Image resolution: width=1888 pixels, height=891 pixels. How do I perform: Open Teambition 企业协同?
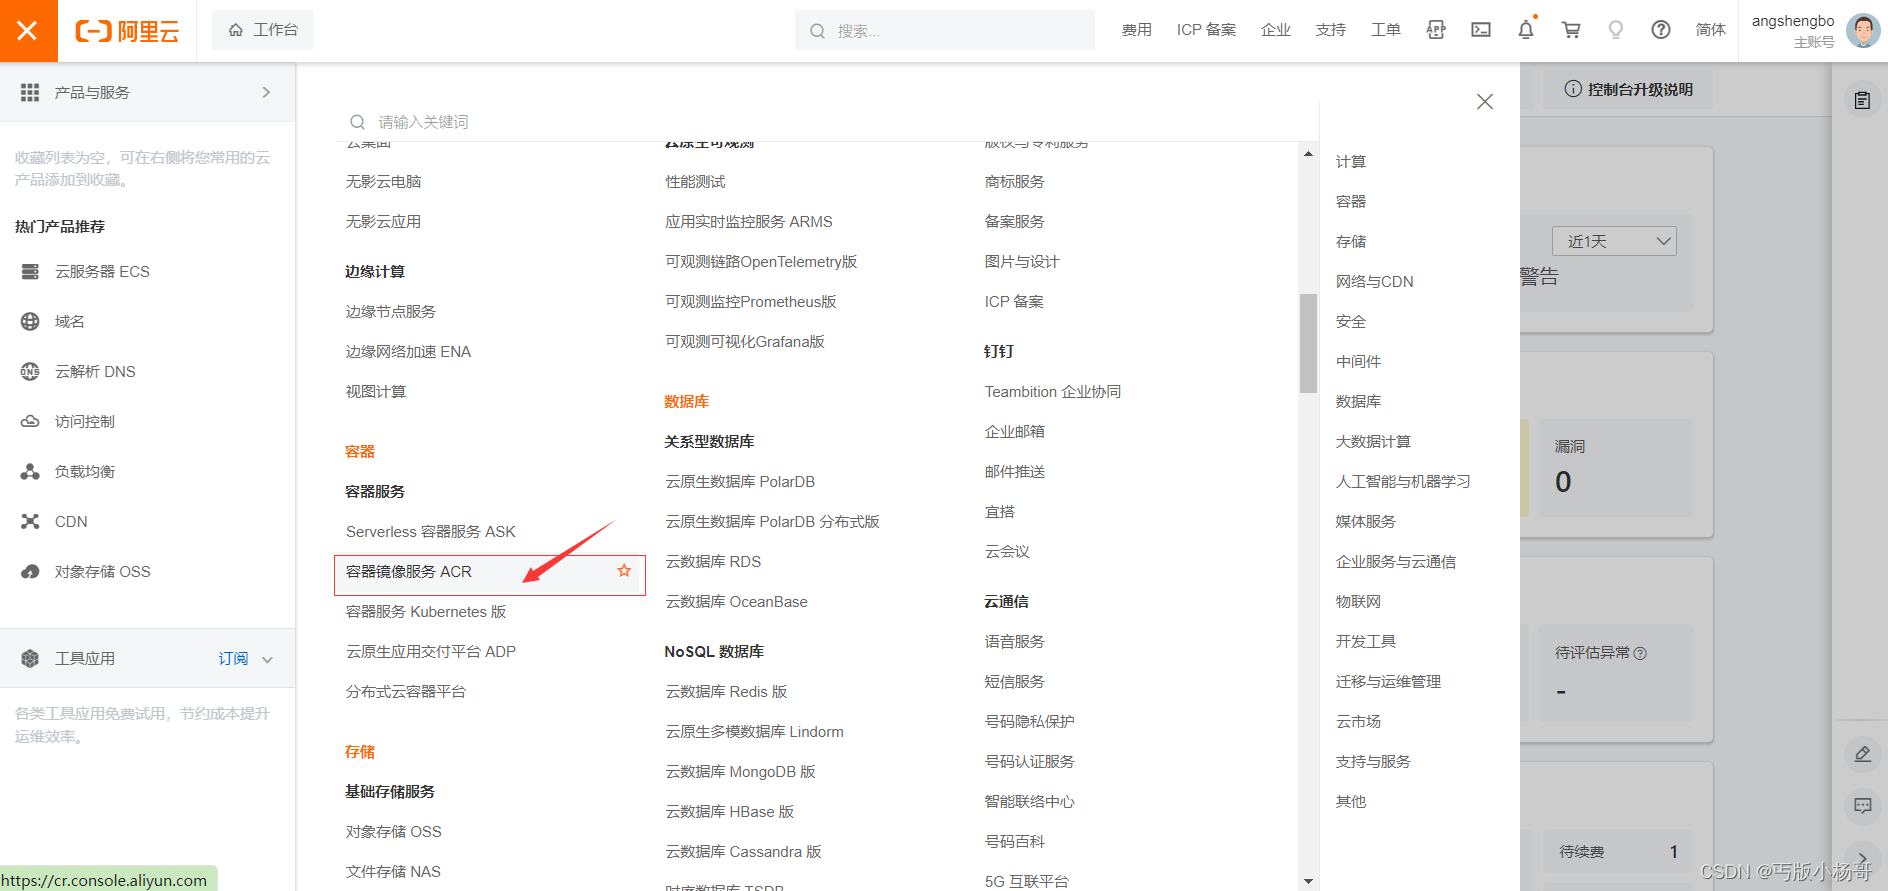click(1053, 392)
